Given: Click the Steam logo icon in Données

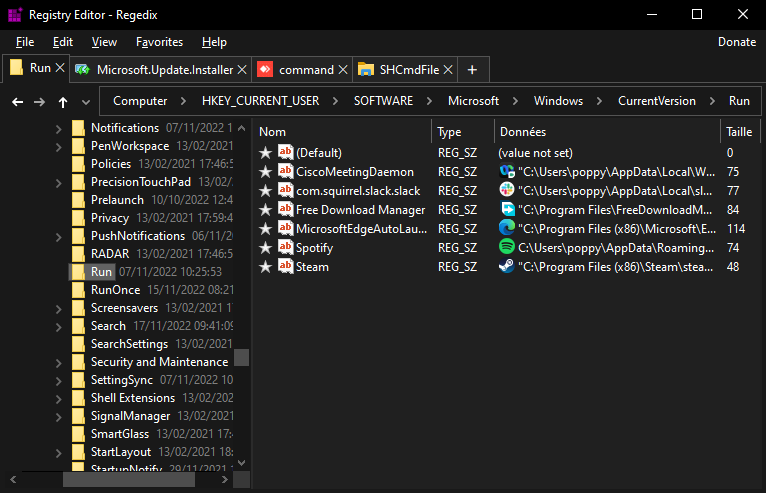Looking at the screenshot, I should [507, 266].
